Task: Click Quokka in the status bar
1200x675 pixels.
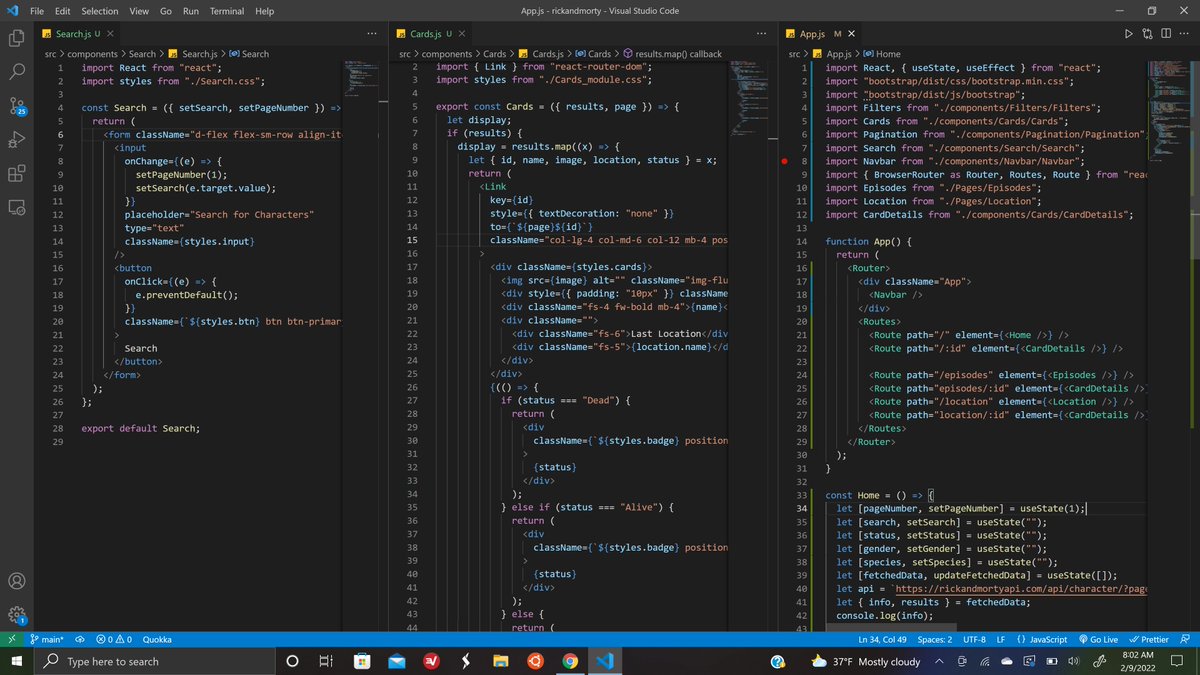Action: coord(157,639)
